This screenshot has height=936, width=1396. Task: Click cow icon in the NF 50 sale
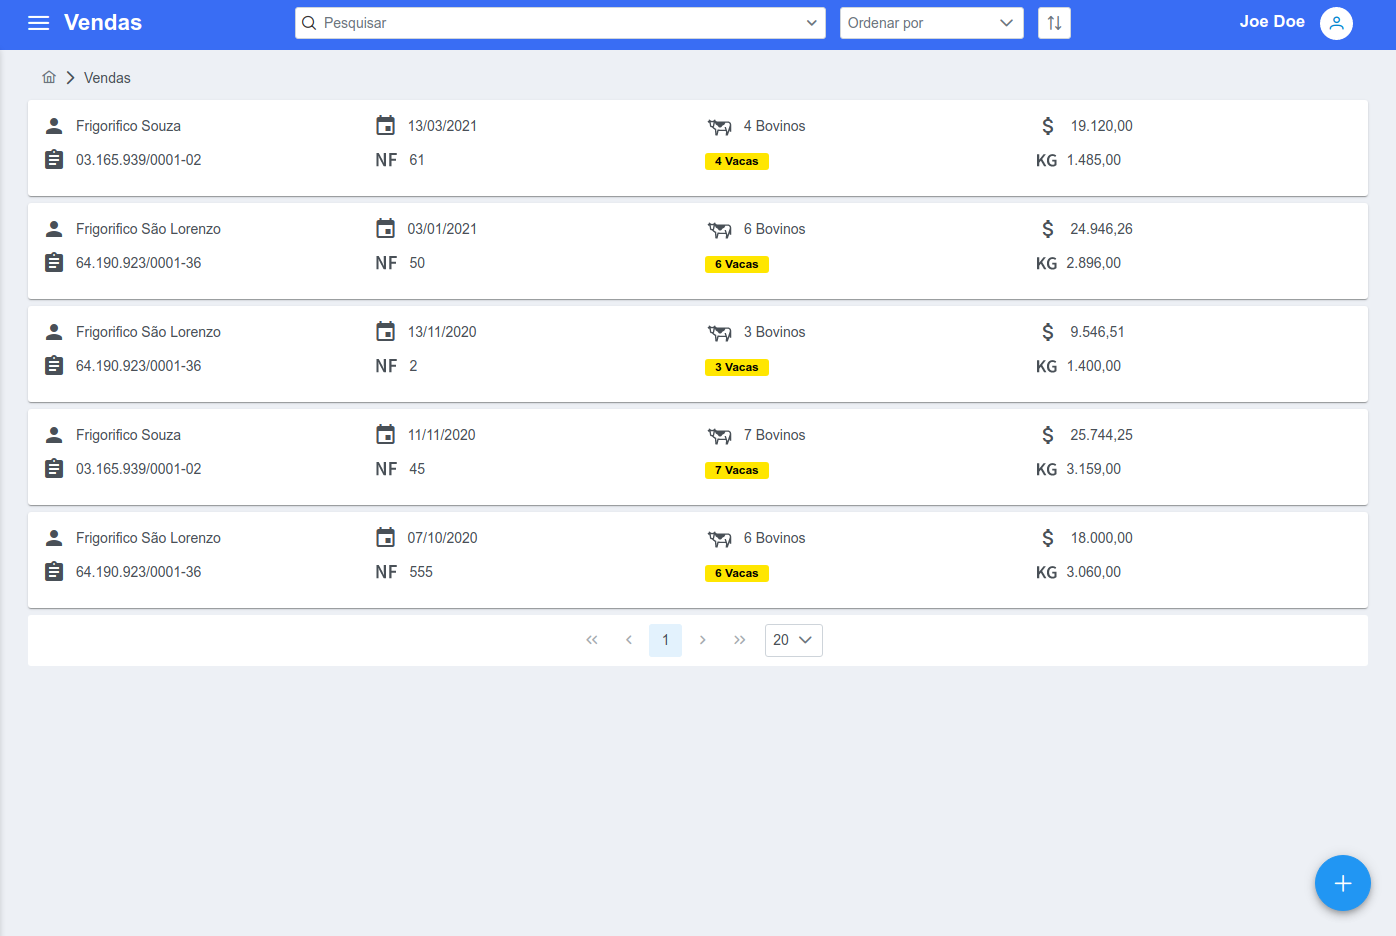[720, 230]
